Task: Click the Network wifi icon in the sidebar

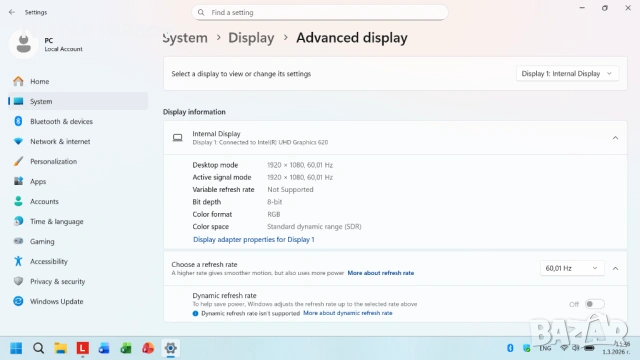Action: 18,141
